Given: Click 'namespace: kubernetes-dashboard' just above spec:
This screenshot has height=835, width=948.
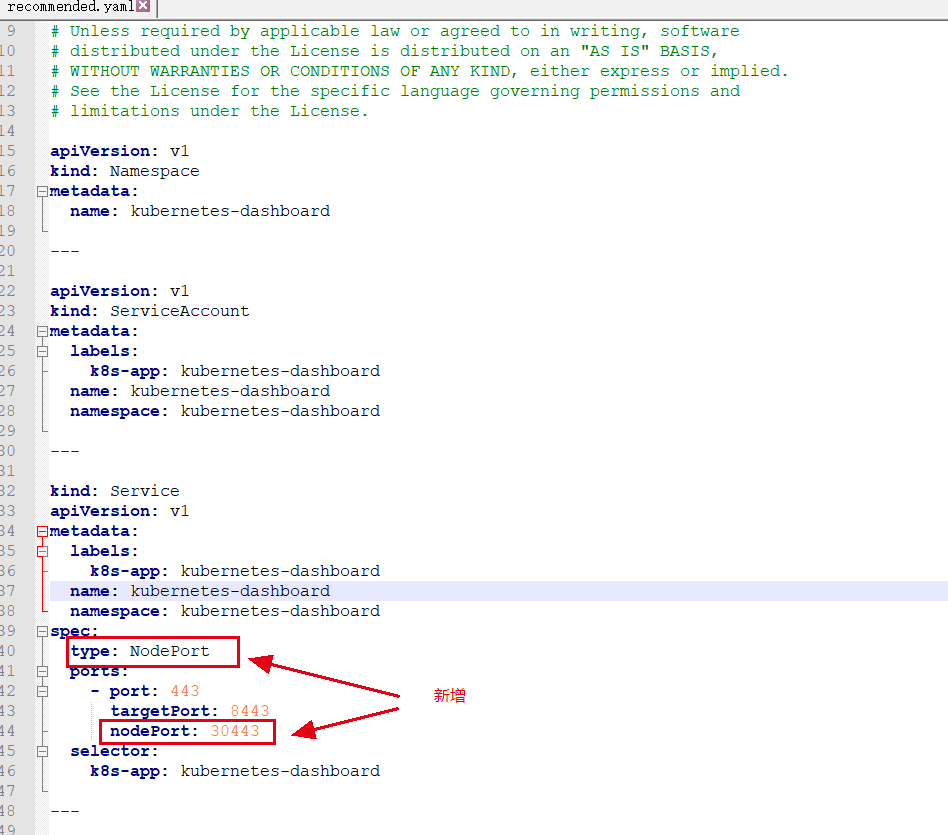Looking at the screenshot, I should pos(225,611).
